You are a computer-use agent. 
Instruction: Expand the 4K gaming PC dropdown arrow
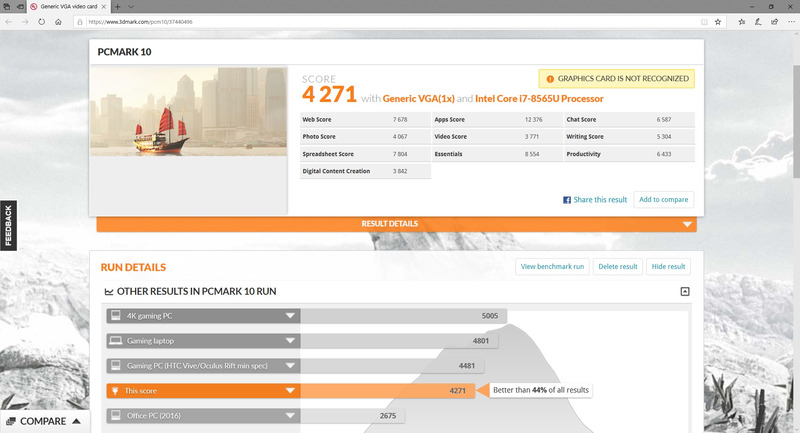point(290,316)
